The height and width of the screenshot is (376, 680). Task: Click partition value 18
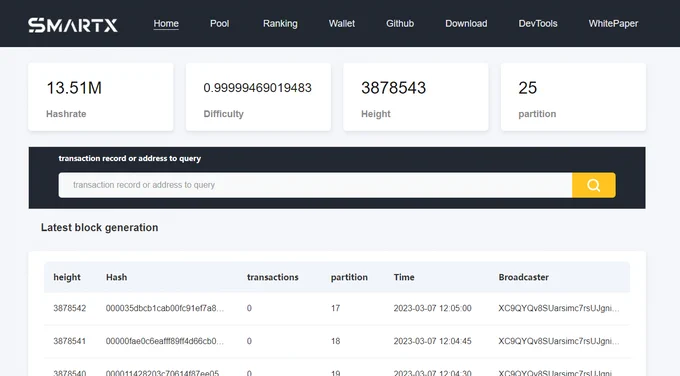(x=335, y=341)
